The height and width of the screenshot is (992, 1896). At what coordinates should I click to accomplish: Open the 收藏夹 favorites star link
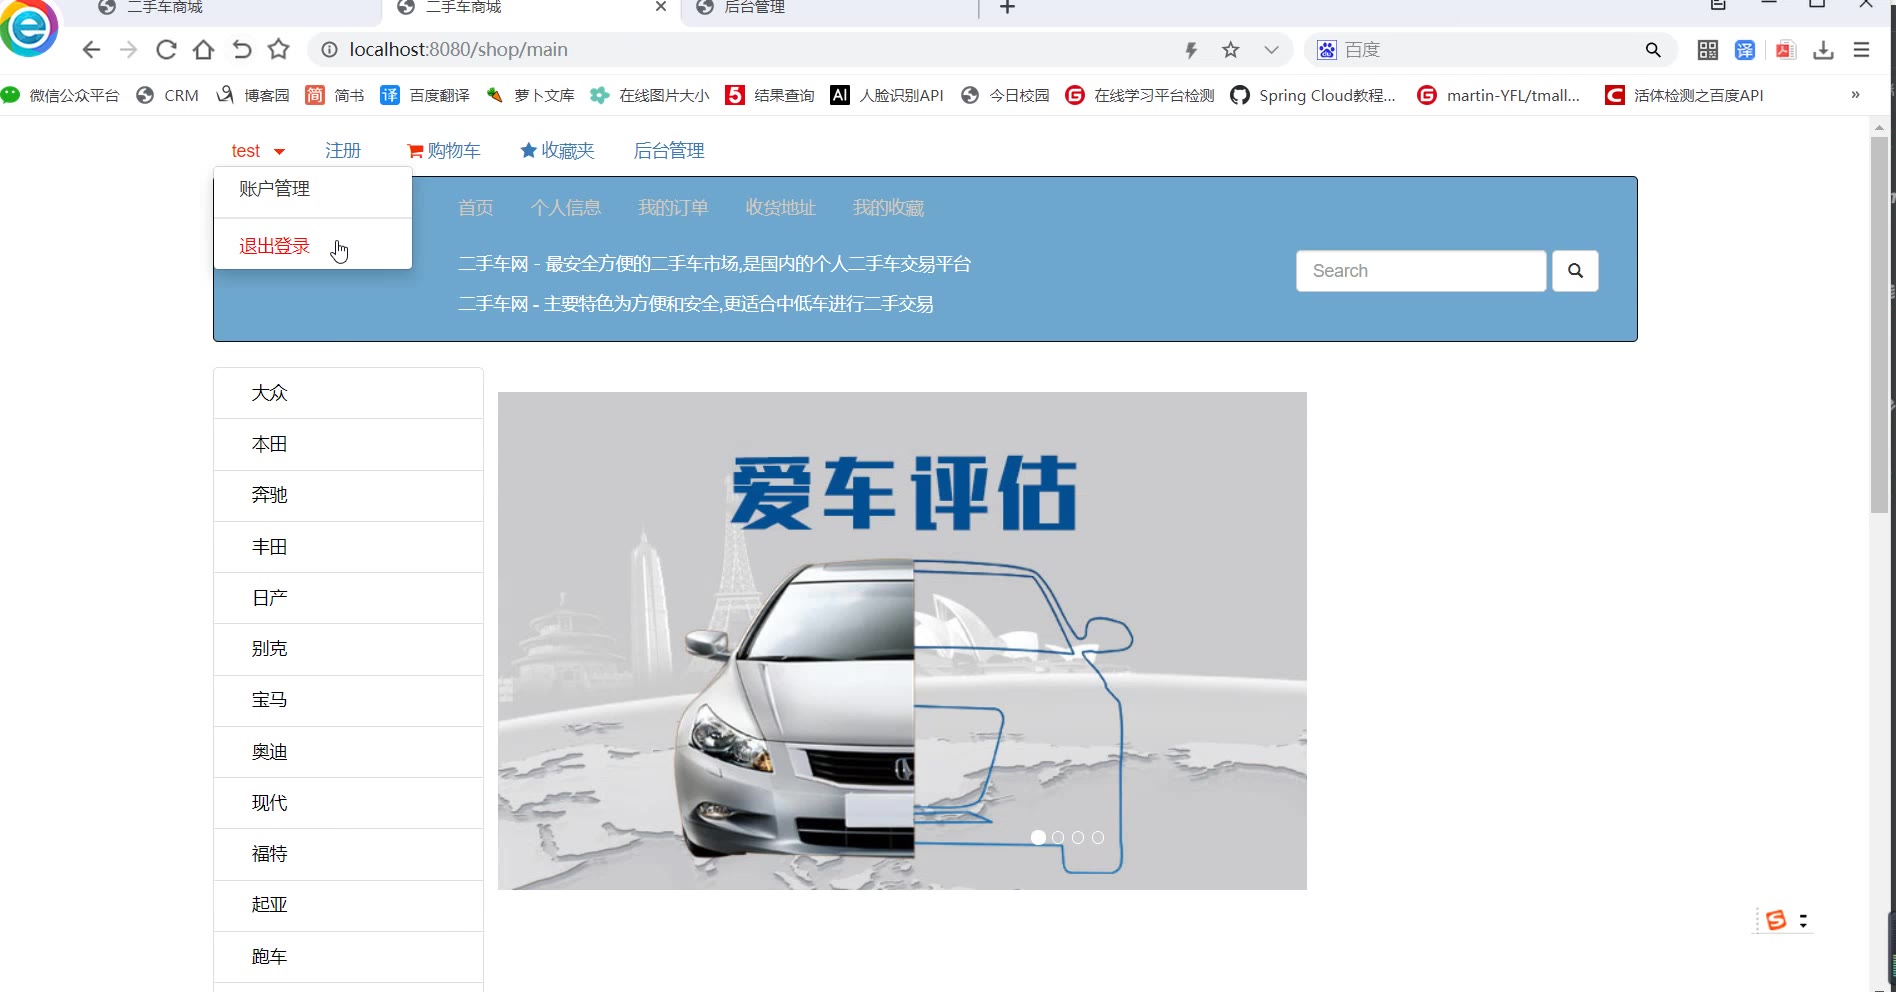(x=557, y=151)
